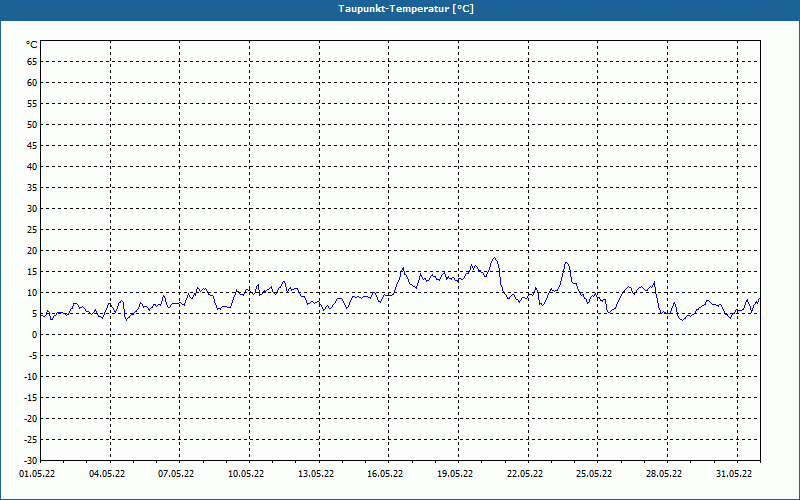Screen dimensions: 800x500
Task: Click the date label '07.05.22'
Action: [176, 474]
